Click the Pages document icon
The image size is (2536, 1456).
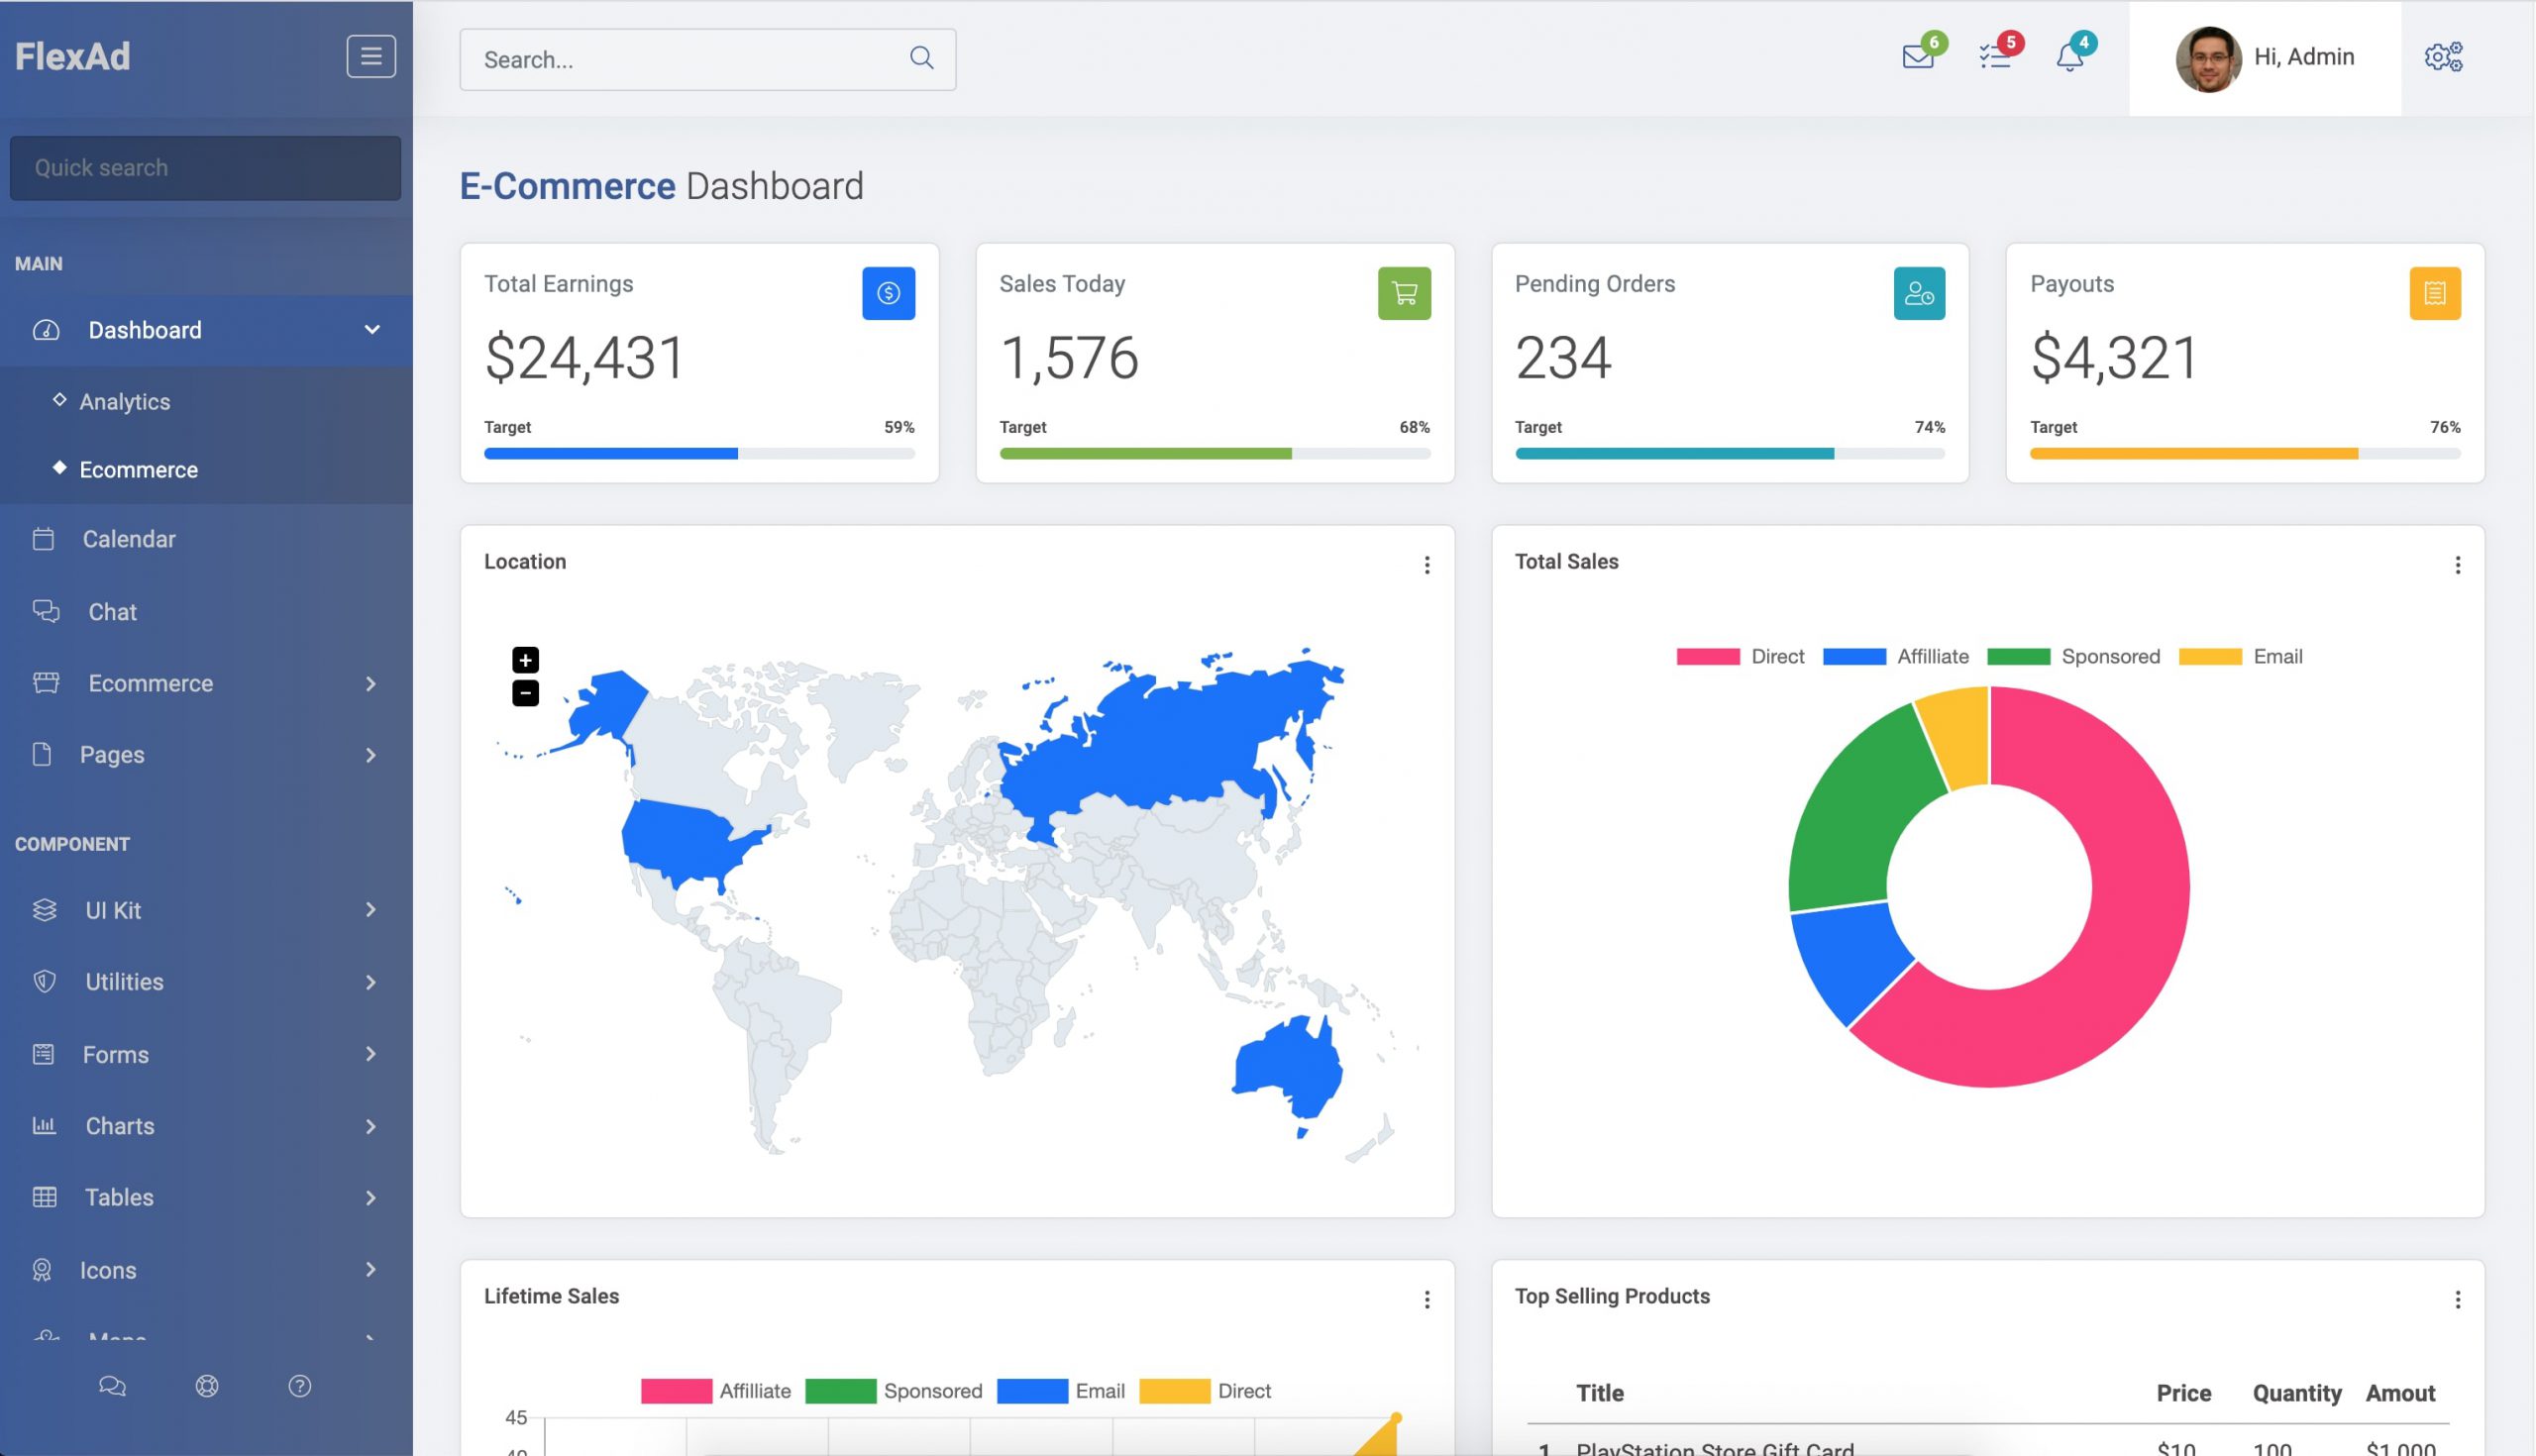[x=42, y=754]
